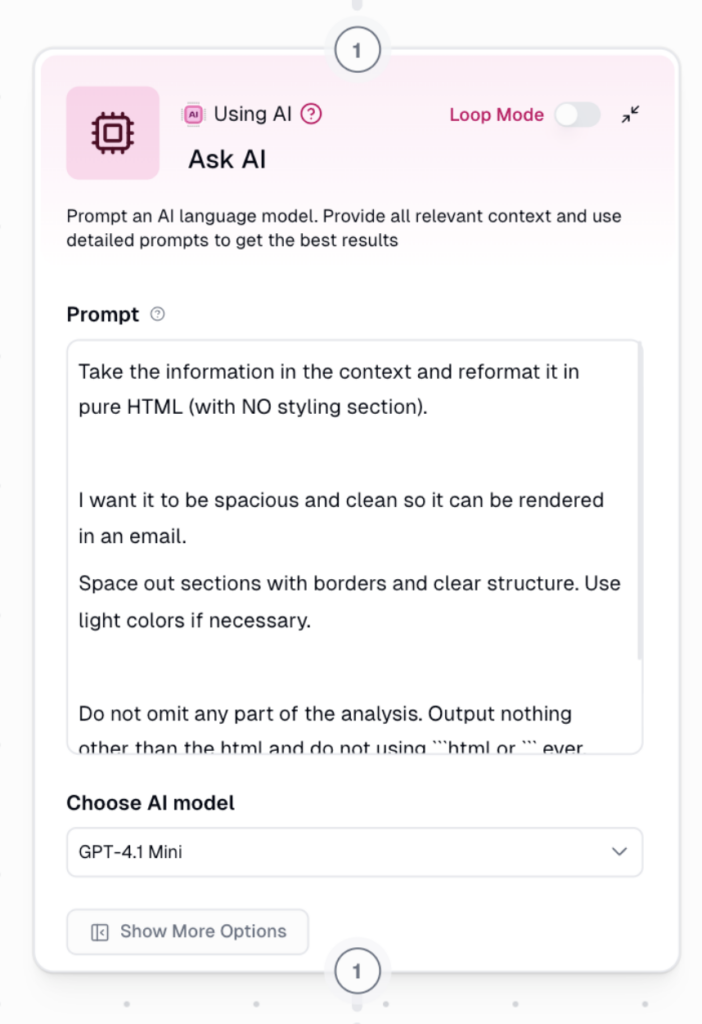Image resolution: width=702 pixels, height=1024 pixels.
Task: Collapse the Ask AI card with arrows icon
Action: click(x=630, y=115)
